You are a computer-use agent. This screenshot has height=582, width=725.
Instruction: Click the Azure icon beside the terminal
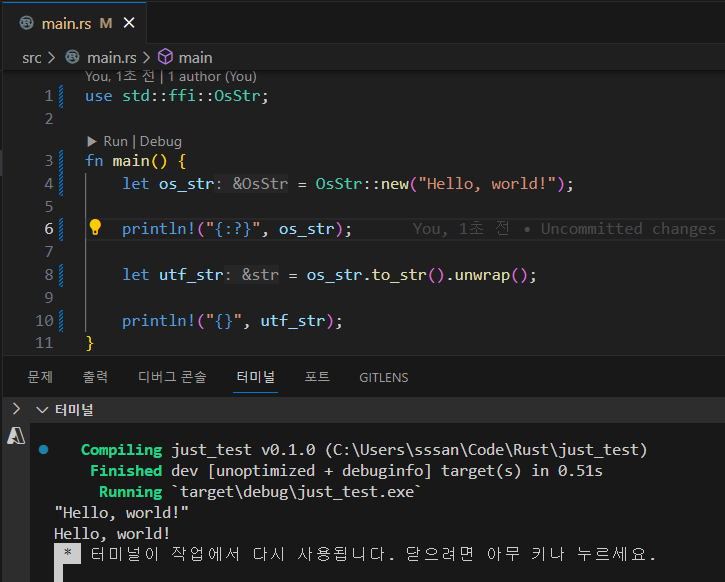pos(16,435)
